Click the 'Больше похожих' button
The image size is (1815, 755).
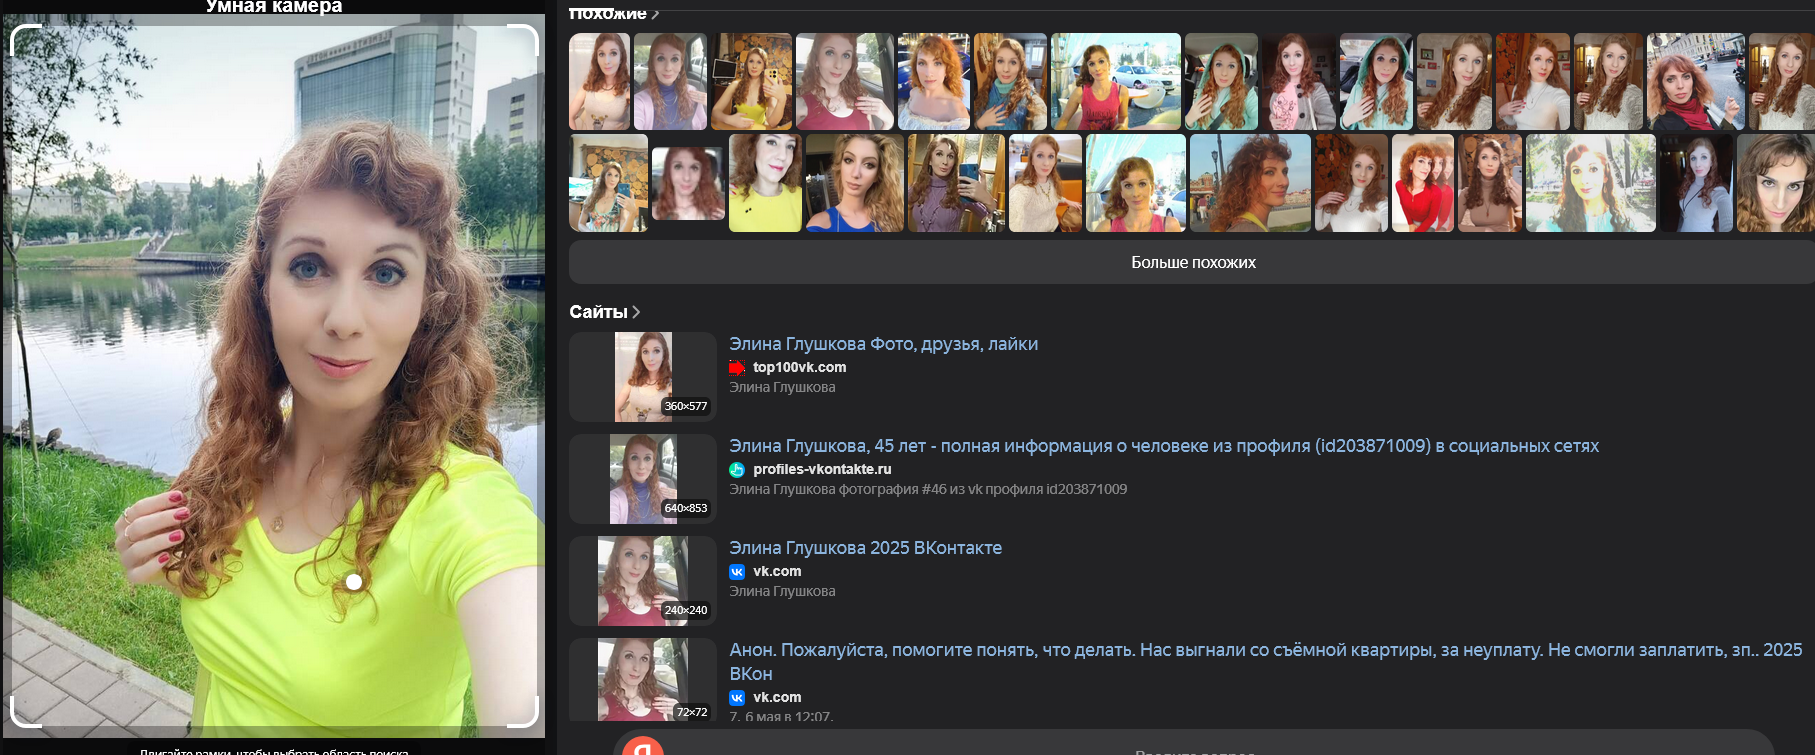pyautogui.click(x=1192, y=262)
